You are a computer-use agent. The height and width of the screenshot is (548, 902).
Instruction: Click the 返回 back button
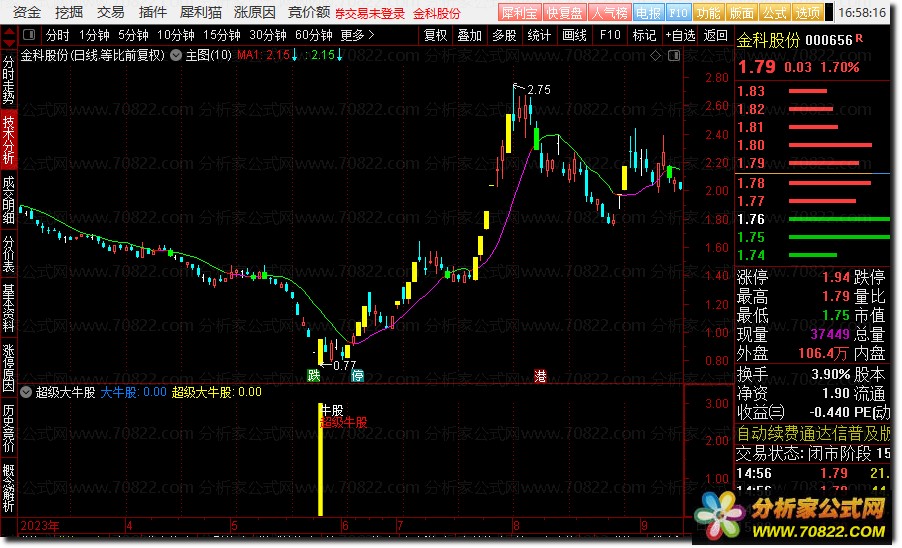click(x=715, y=36)
